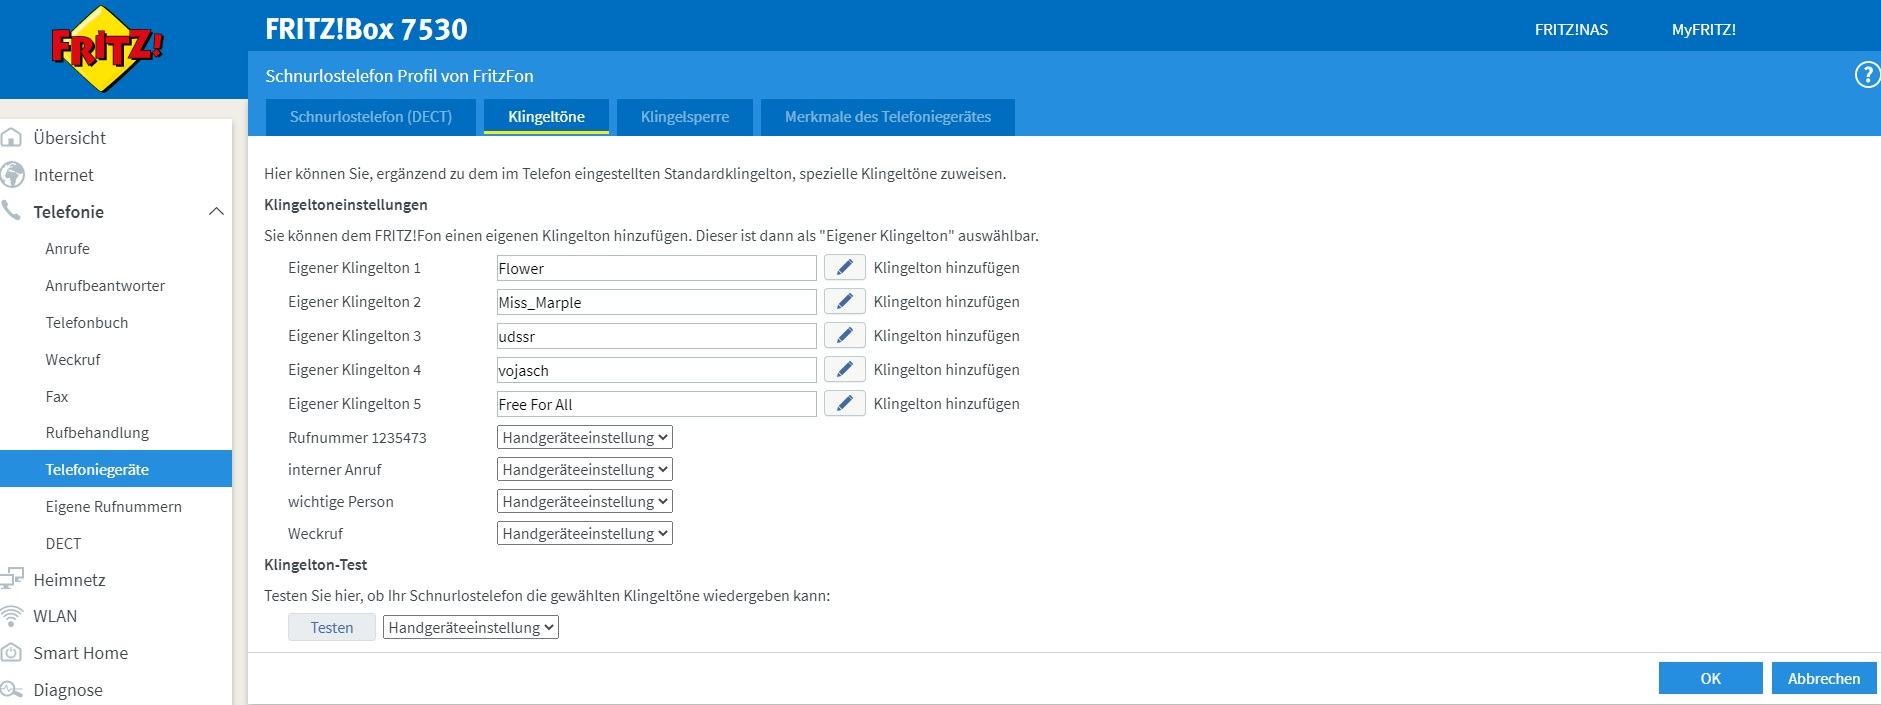Click the Diagnose icon
This screenshot has height=705, width=1881.
pos(11,690)
